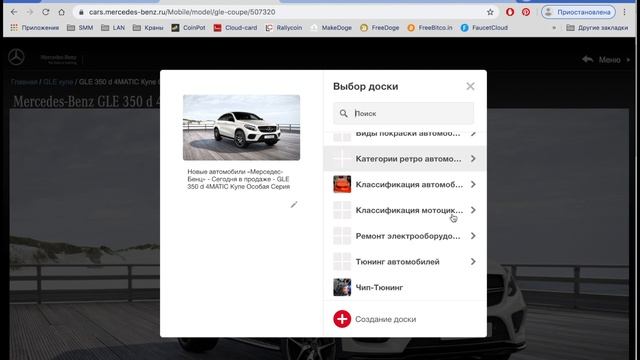The width and height of the screenshot is (640, 360).
Task: Click the pin description text about Мерседес-Бенц
Action: (239, 179)
